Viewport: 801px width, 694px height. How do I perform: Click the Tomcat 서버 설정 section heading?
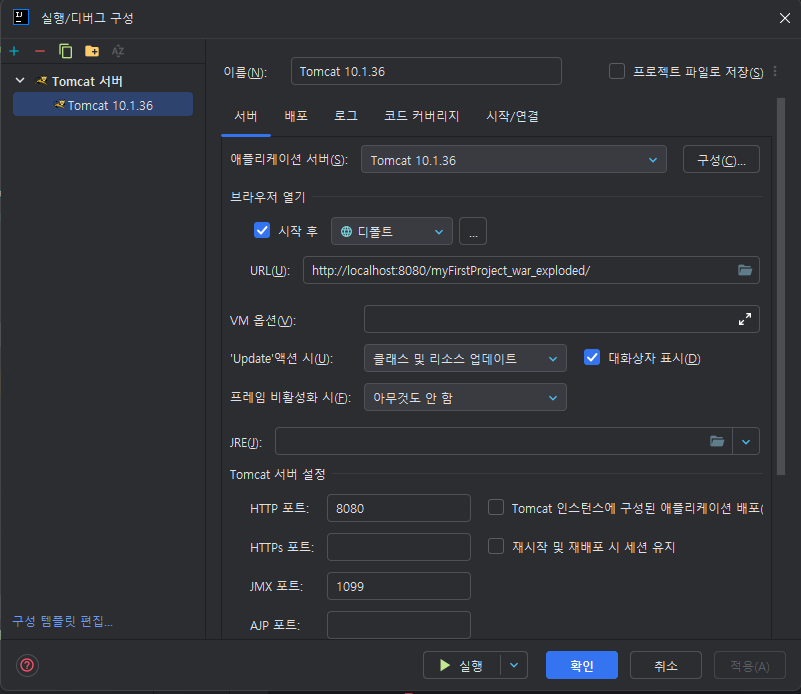pos(277,474)
